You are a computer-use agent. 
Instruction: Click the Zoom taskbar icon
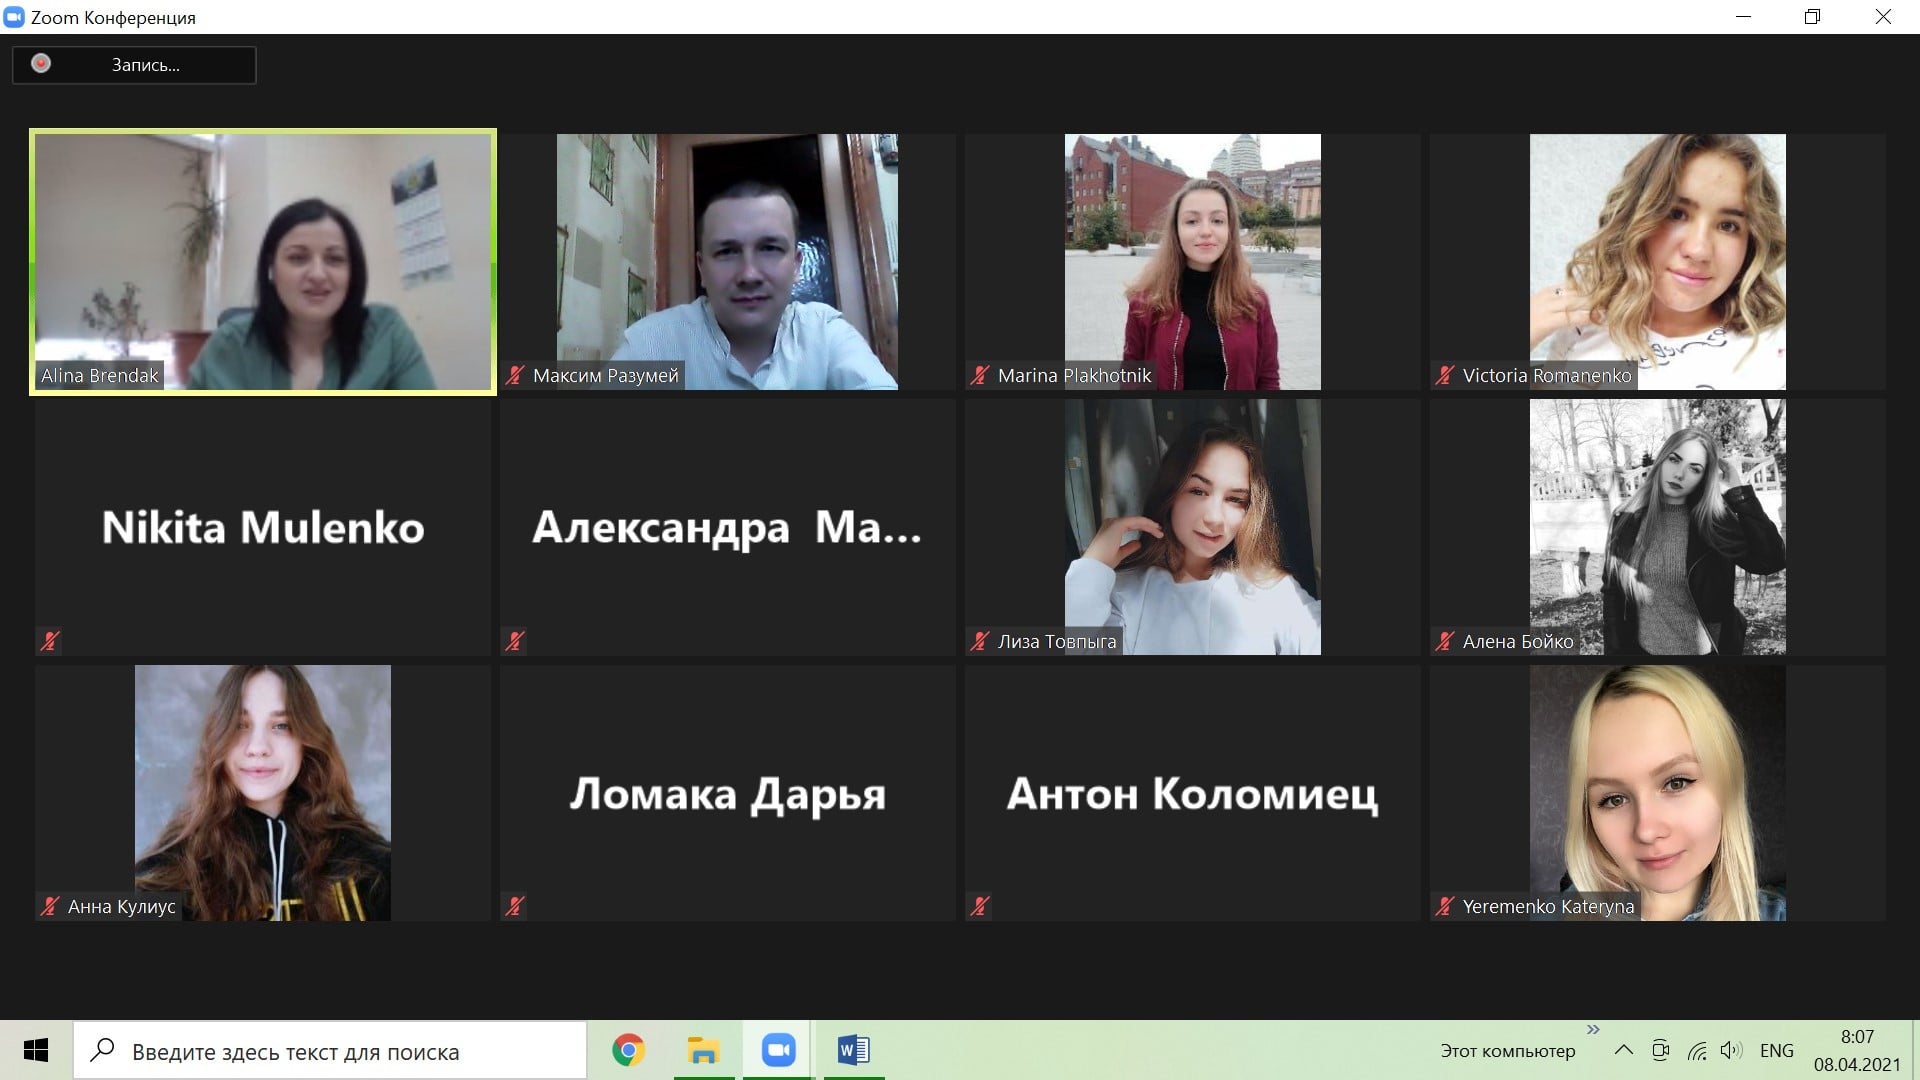point(778,1050)
